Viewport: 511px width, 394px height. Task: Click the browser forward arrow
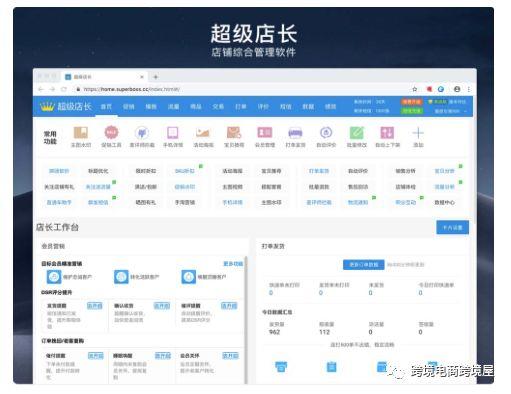52,89
